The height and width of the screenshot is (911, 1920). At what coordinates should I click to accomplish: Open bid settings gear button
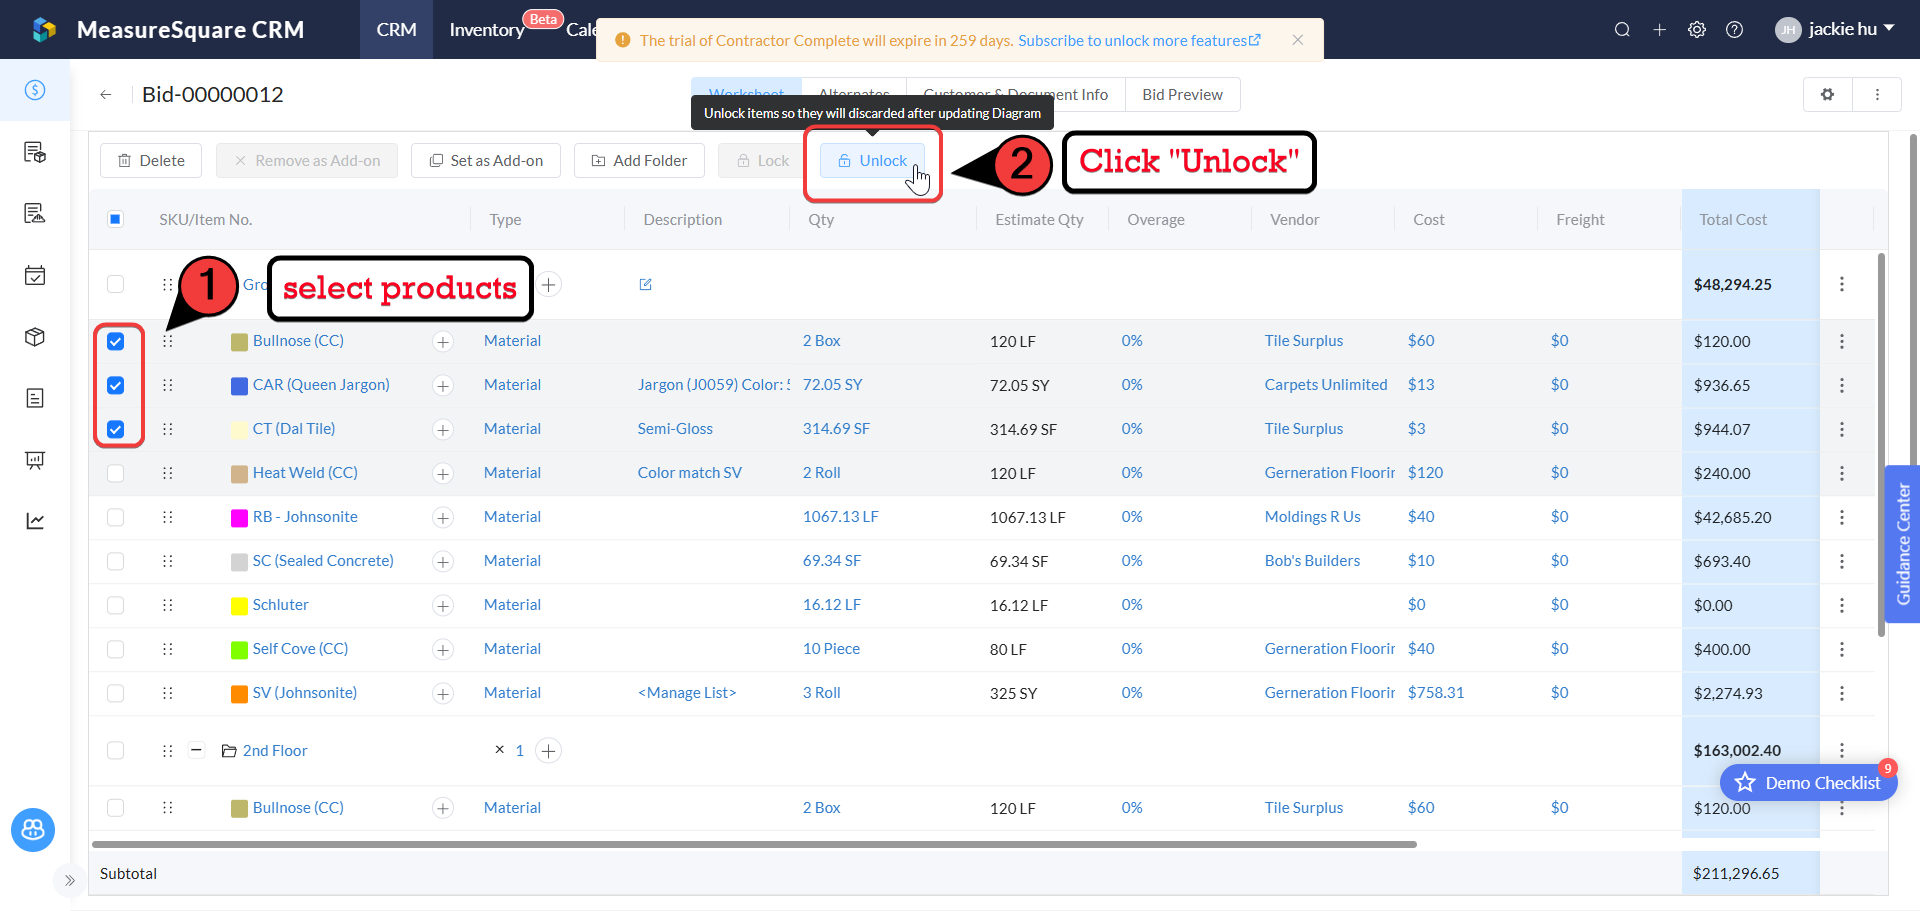[x=1827, y=95]
